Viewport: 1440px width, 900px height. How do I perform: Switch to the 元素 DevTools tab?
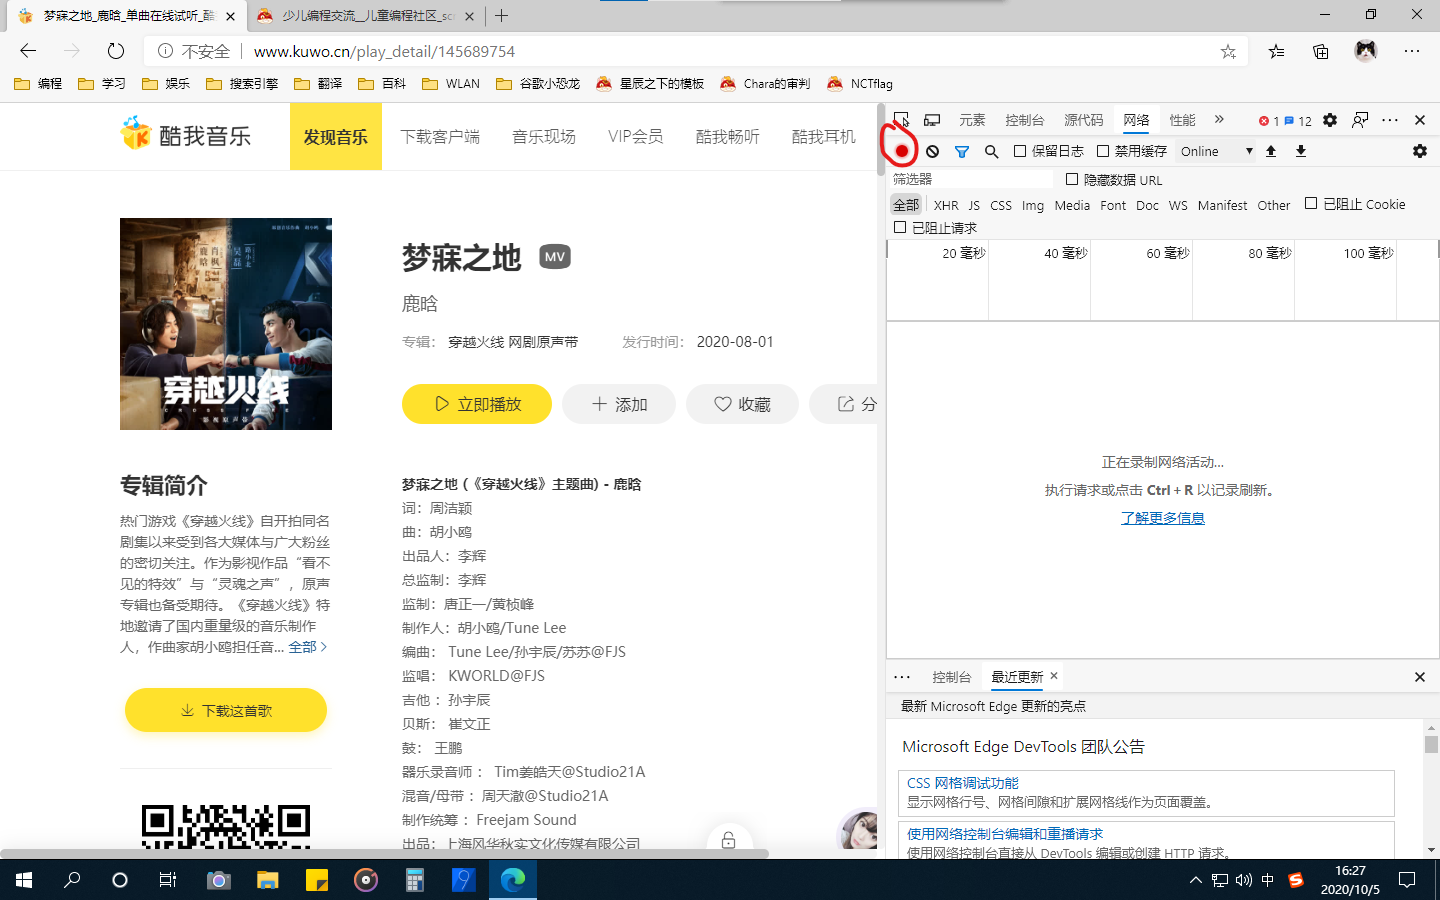(x=972, y=120)
